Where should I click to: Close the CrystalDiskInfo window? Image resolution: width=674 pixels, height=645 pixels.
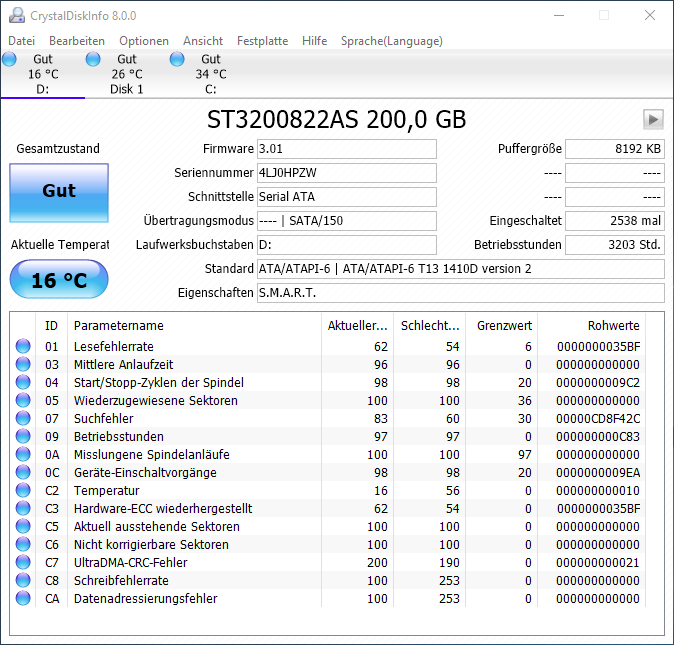pyautogui.click(x=650, y=15)
